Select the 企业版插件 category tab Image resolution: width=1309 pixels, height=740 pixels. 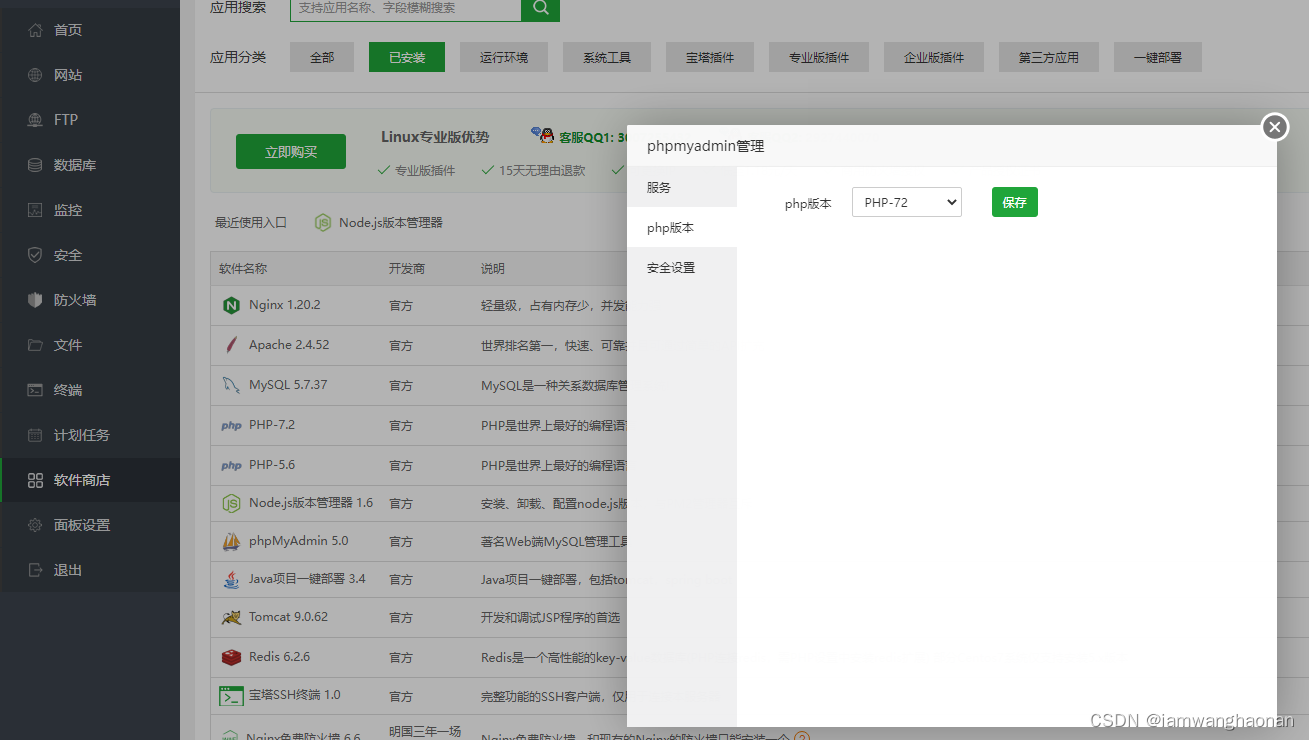[x=934, y=57]
